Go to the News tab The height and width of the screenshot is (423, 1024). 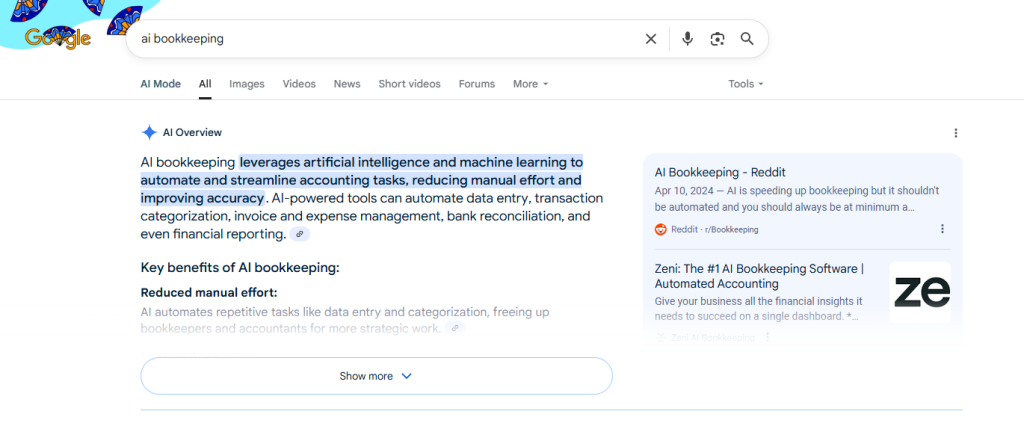pyautogui.click(x=347, y=84)
